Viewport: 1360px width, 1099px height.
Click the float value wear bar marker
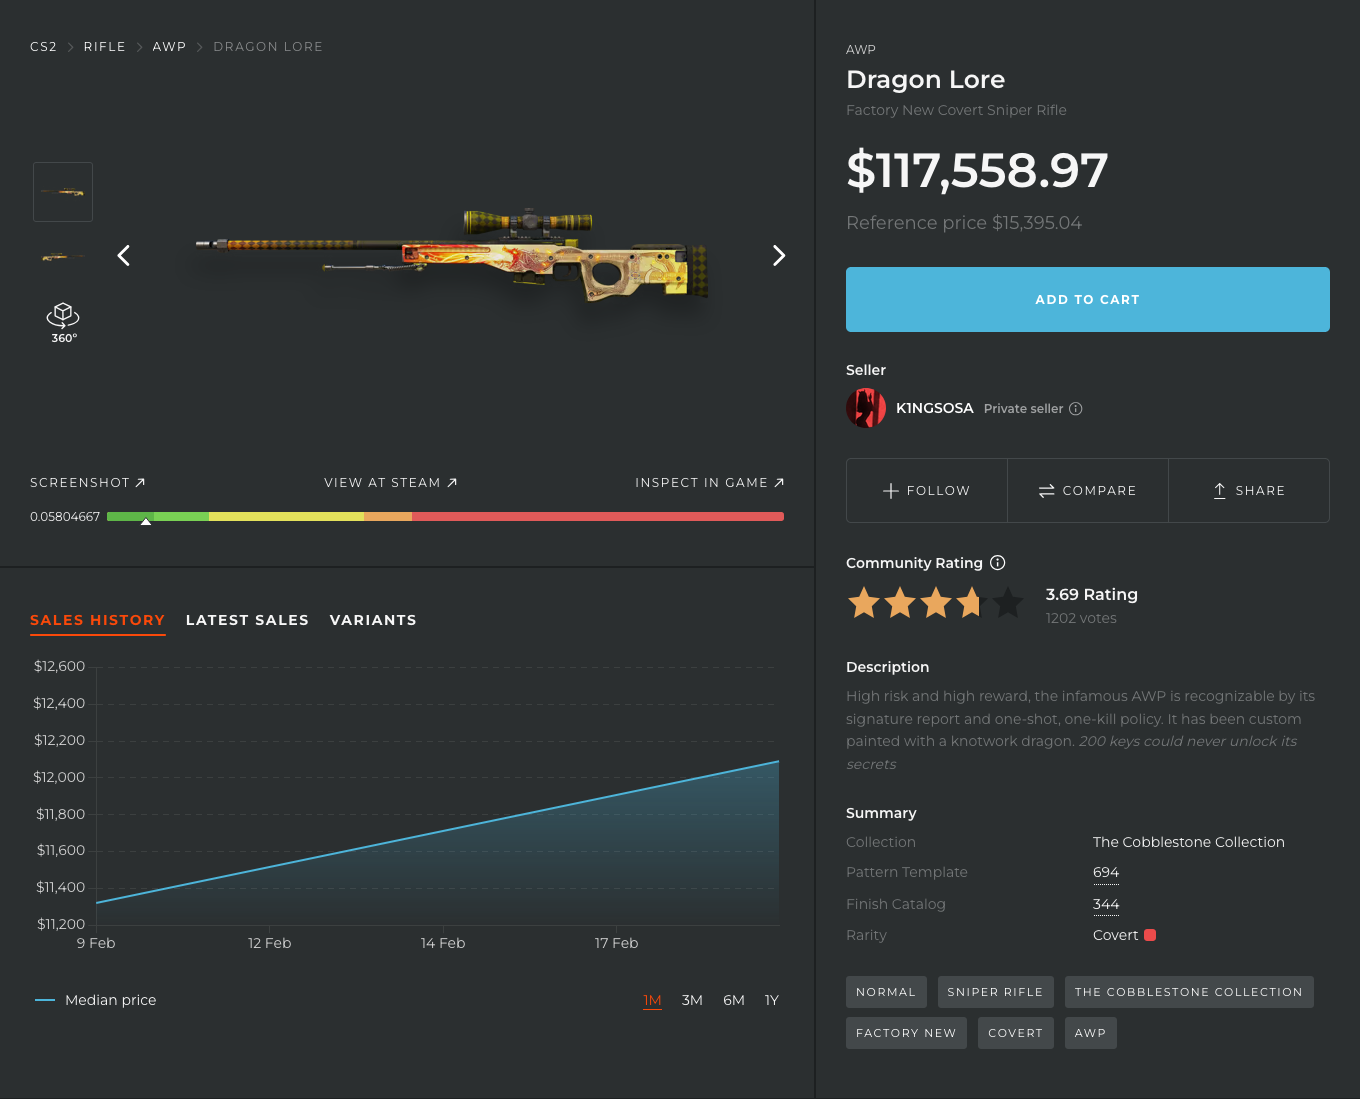pyautogui.click(x=146, y=521)
